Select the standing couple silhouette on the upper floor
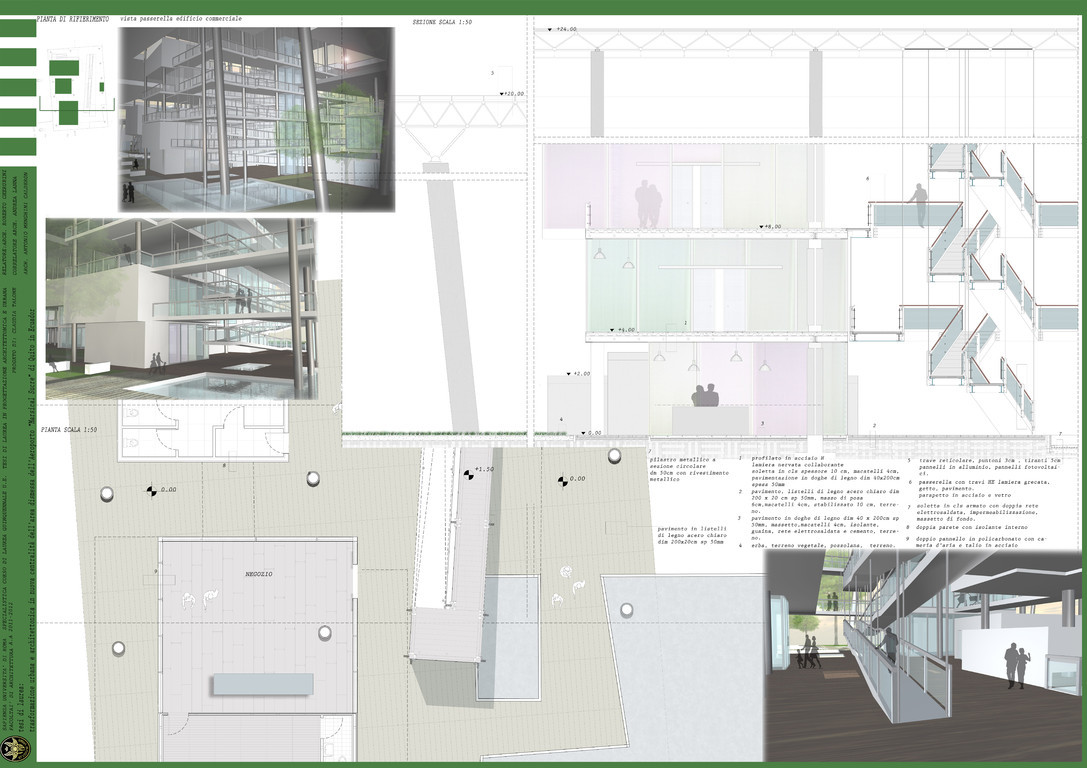 tap(648, 204)
